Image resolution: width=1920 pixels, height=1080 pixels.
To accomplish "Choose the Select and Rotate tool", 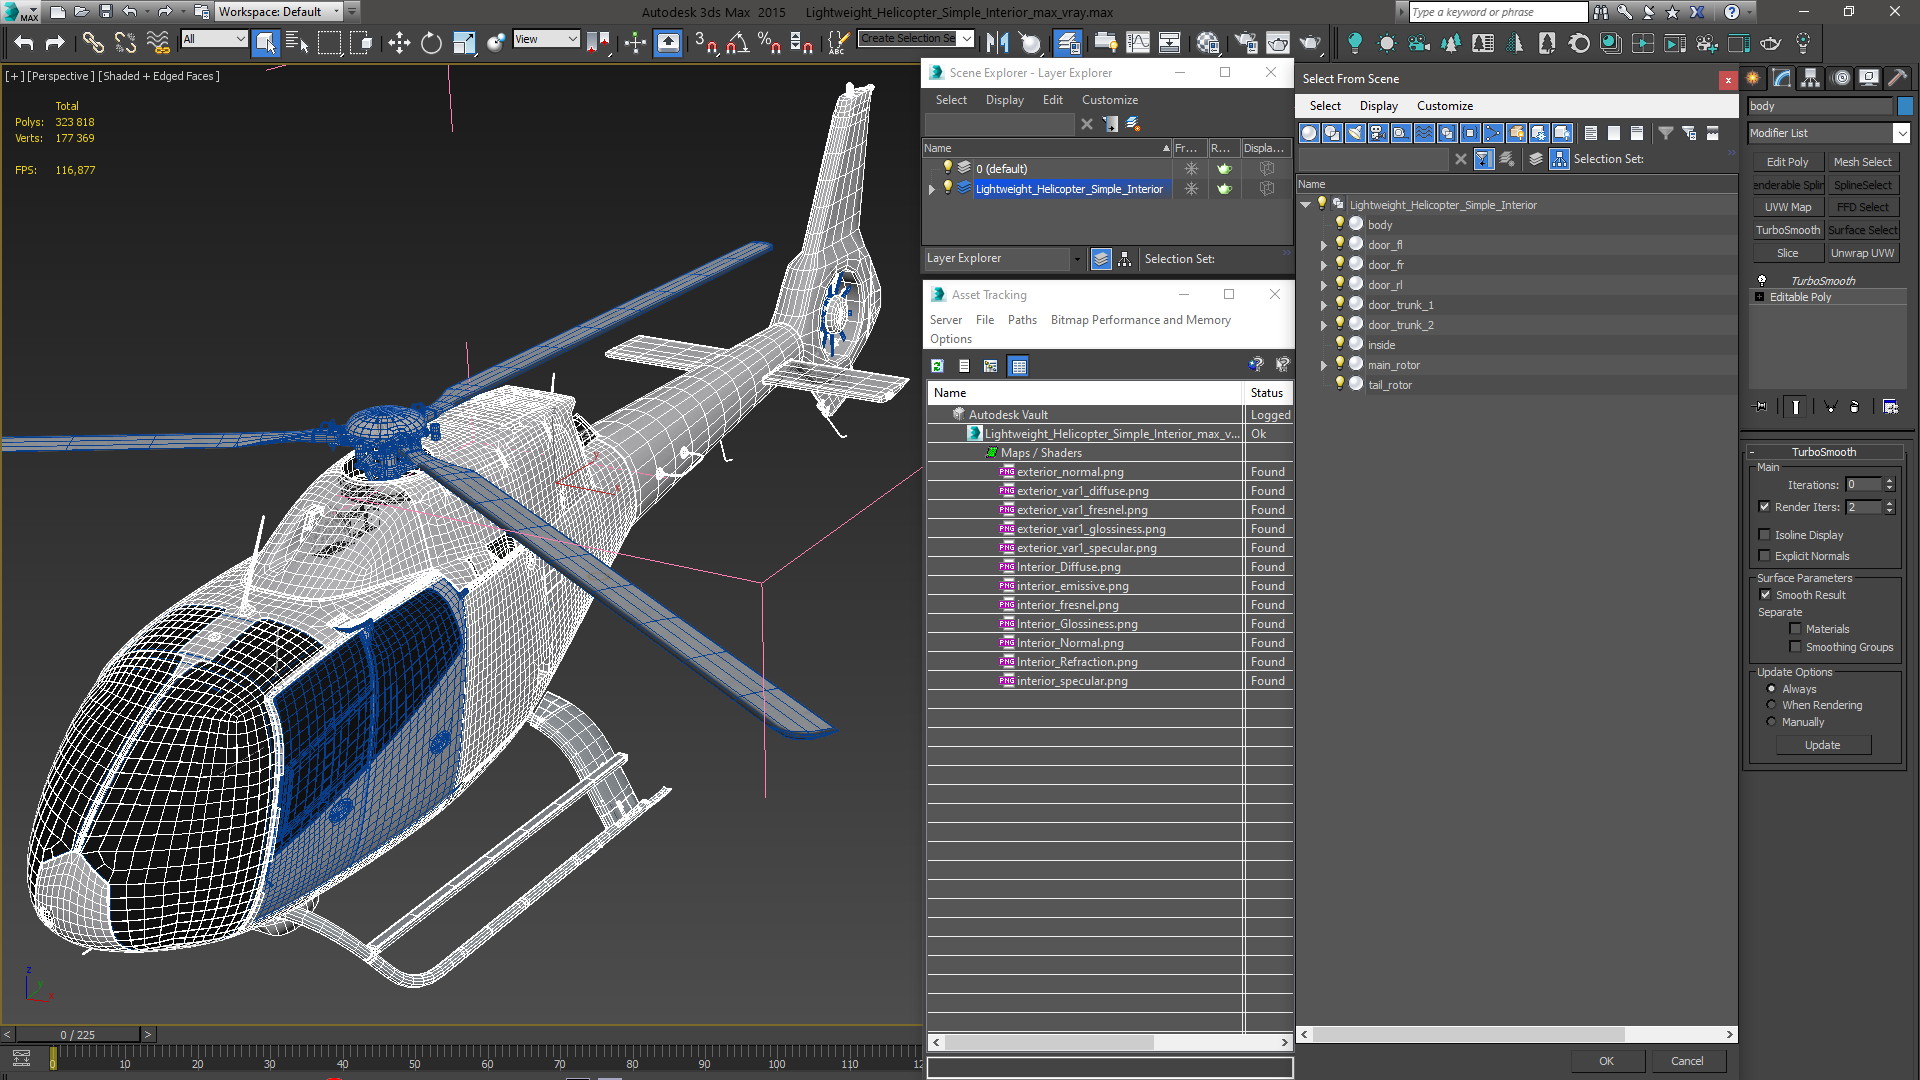I will [x=431, y=42].
